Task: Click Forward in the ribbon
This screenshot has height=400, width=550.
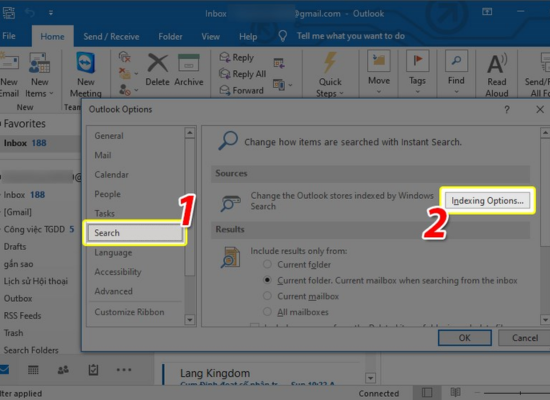Action: [x=241, y=90]
